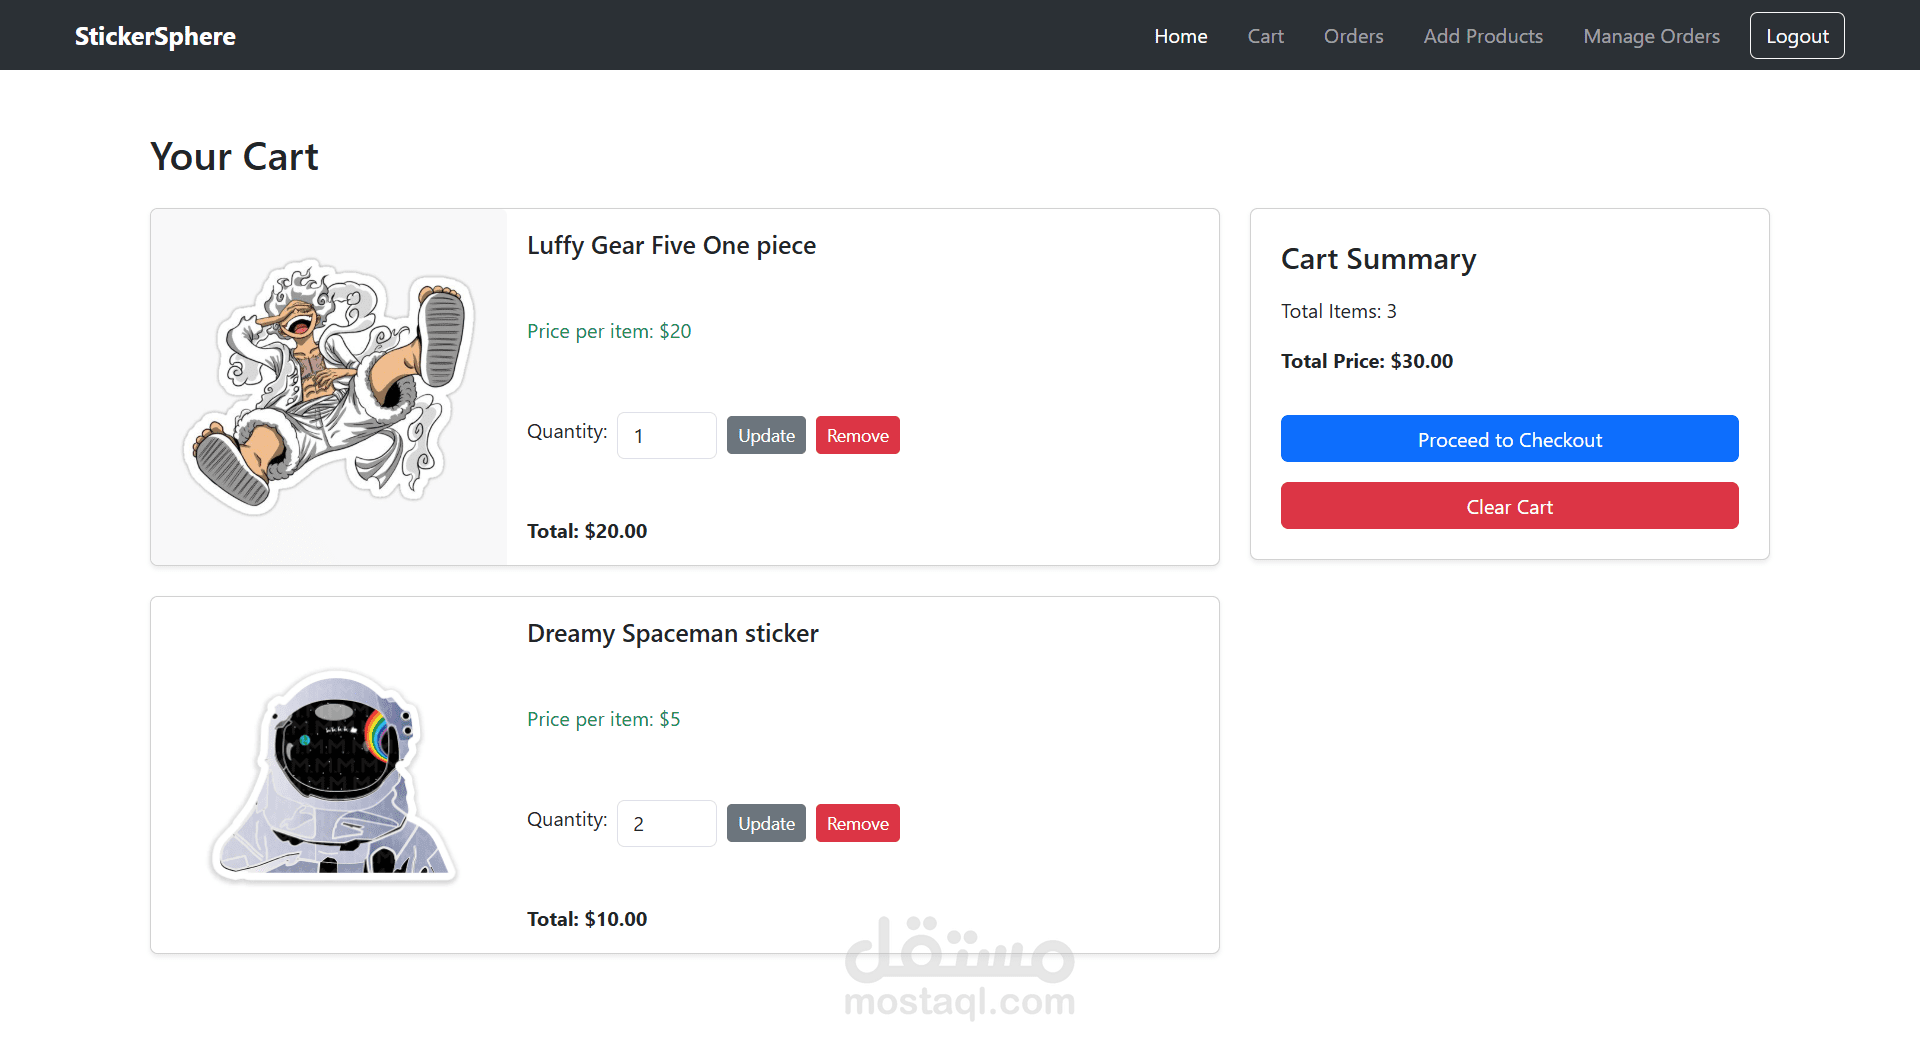Click the Clear Cart button

1509,506
